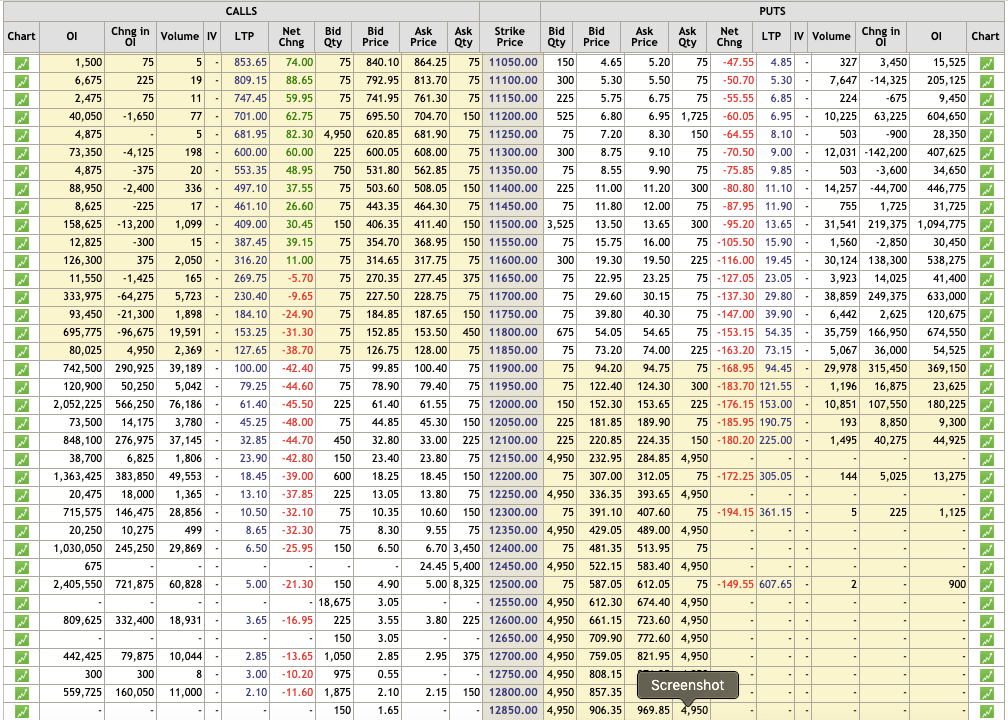Click calls ask qty value 8,325
This screenshot has width=1008, height=720.
[466, 584]
